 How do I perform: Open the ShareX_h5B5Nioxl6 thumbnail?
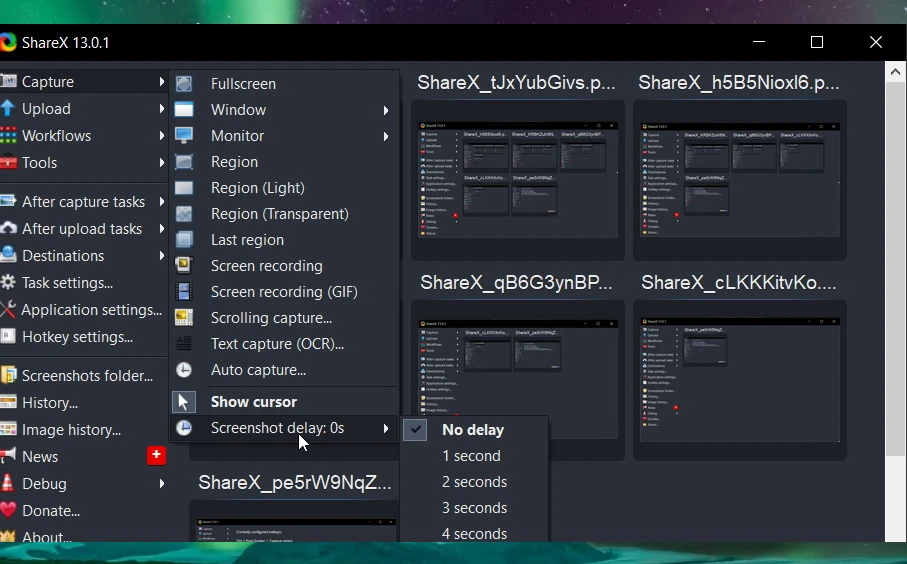[x=739, y=180]
